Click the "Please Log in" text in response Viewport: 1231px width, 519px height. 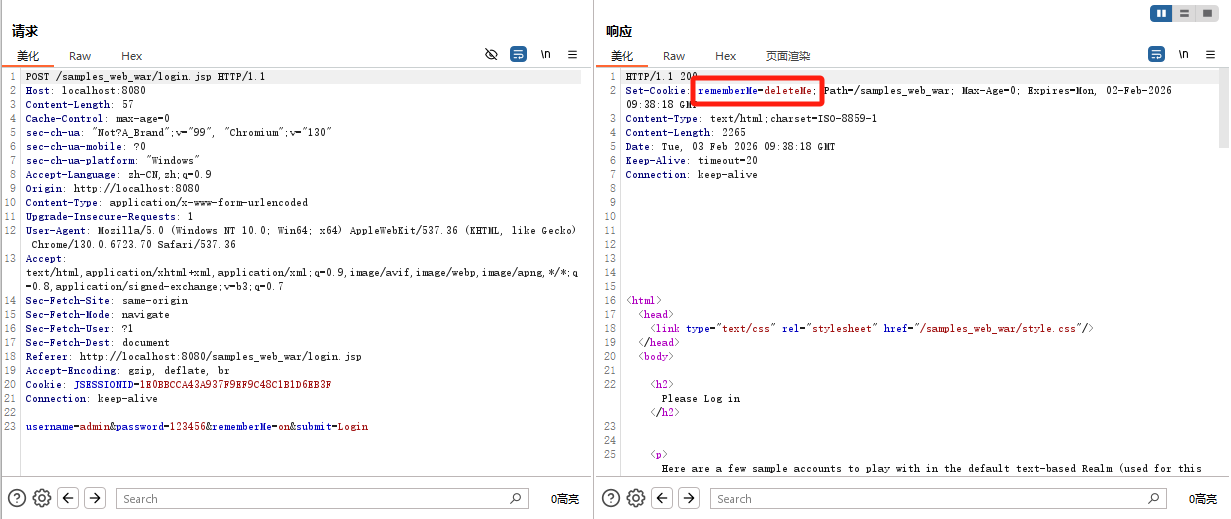(701, 398)
